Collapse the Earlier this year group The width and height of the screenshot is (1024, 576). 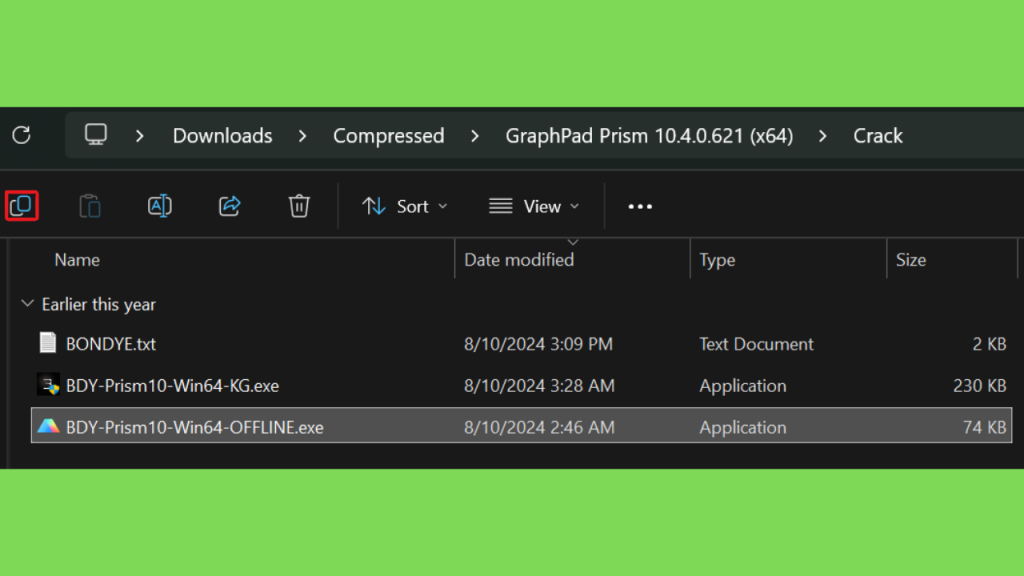tap(27, 304)
